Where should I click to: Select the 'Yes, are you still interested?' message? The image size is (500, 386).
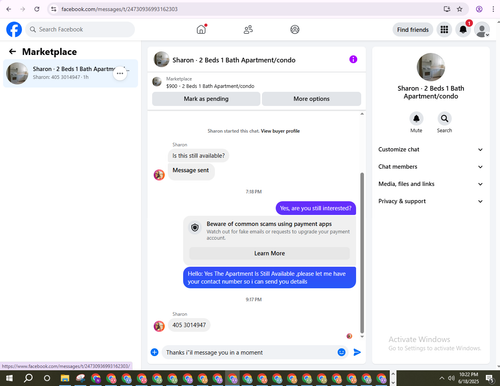[x=316, y=208]
